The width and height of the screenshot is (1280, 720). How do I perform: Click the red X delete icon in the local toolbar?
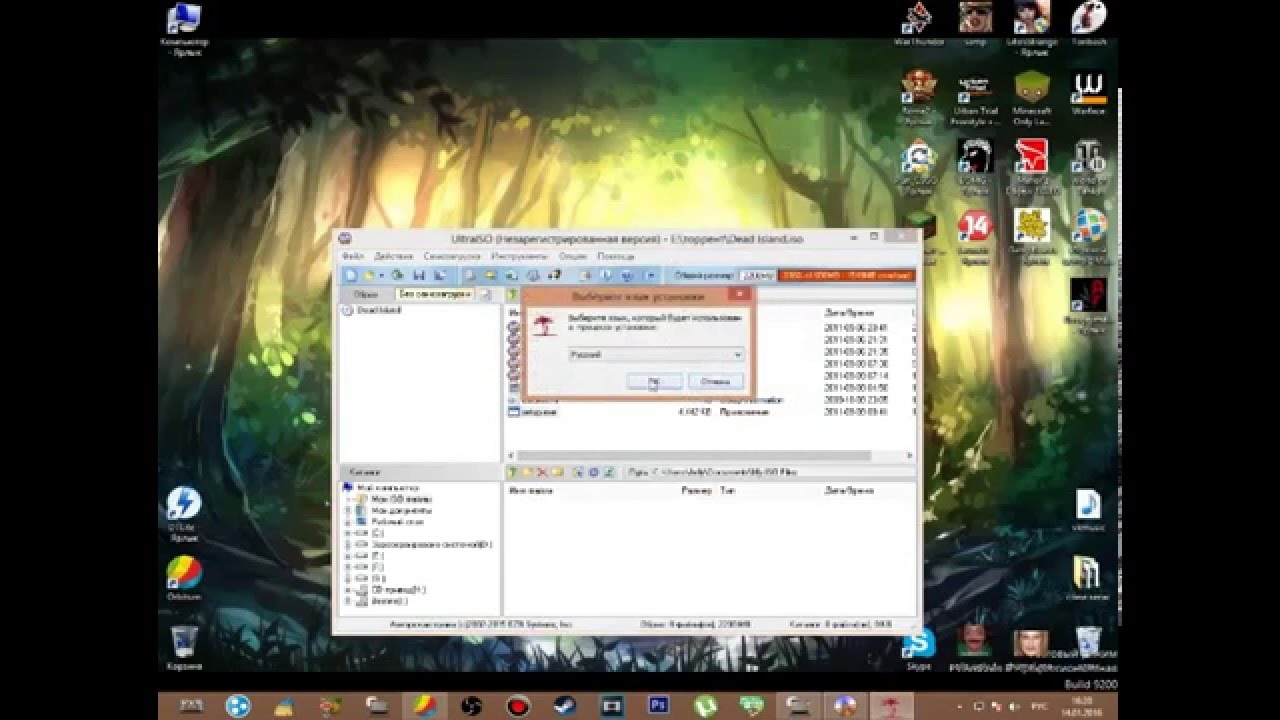(x=542, y=472)
